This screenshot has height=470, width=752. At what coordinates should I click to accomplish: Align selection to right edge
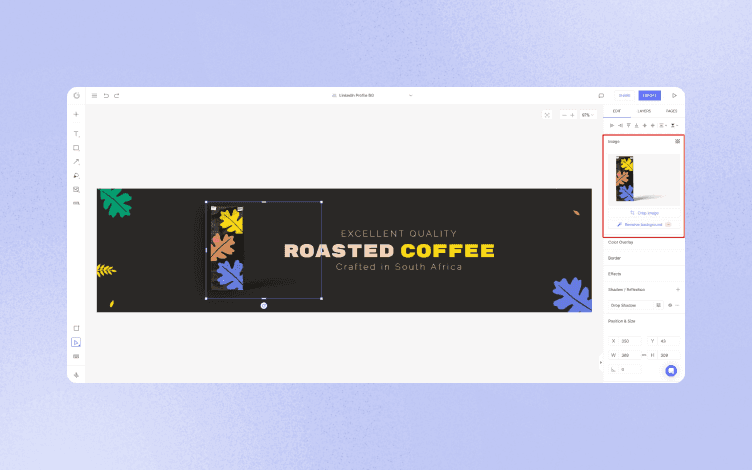(x=620, y=126)
